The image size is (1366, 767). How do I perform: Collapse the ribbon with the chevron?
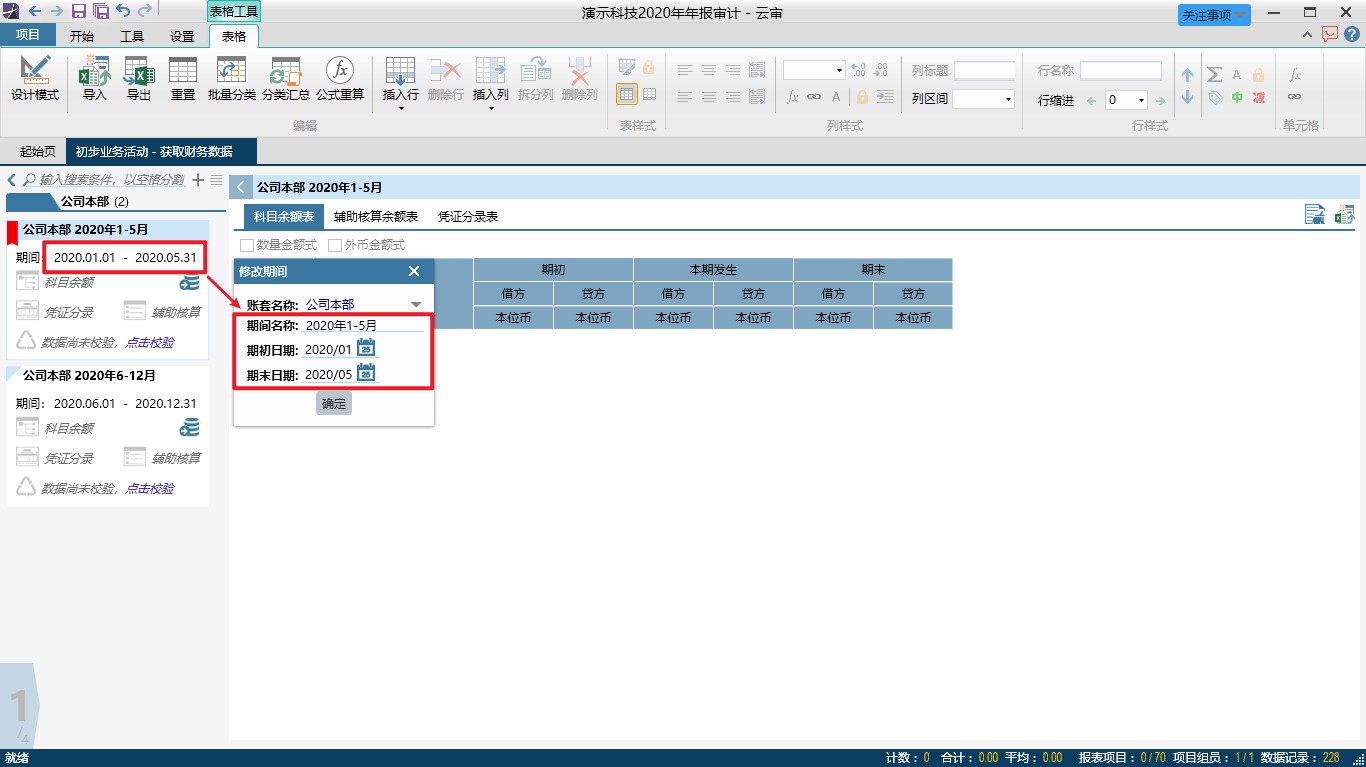click(1307, 35)
